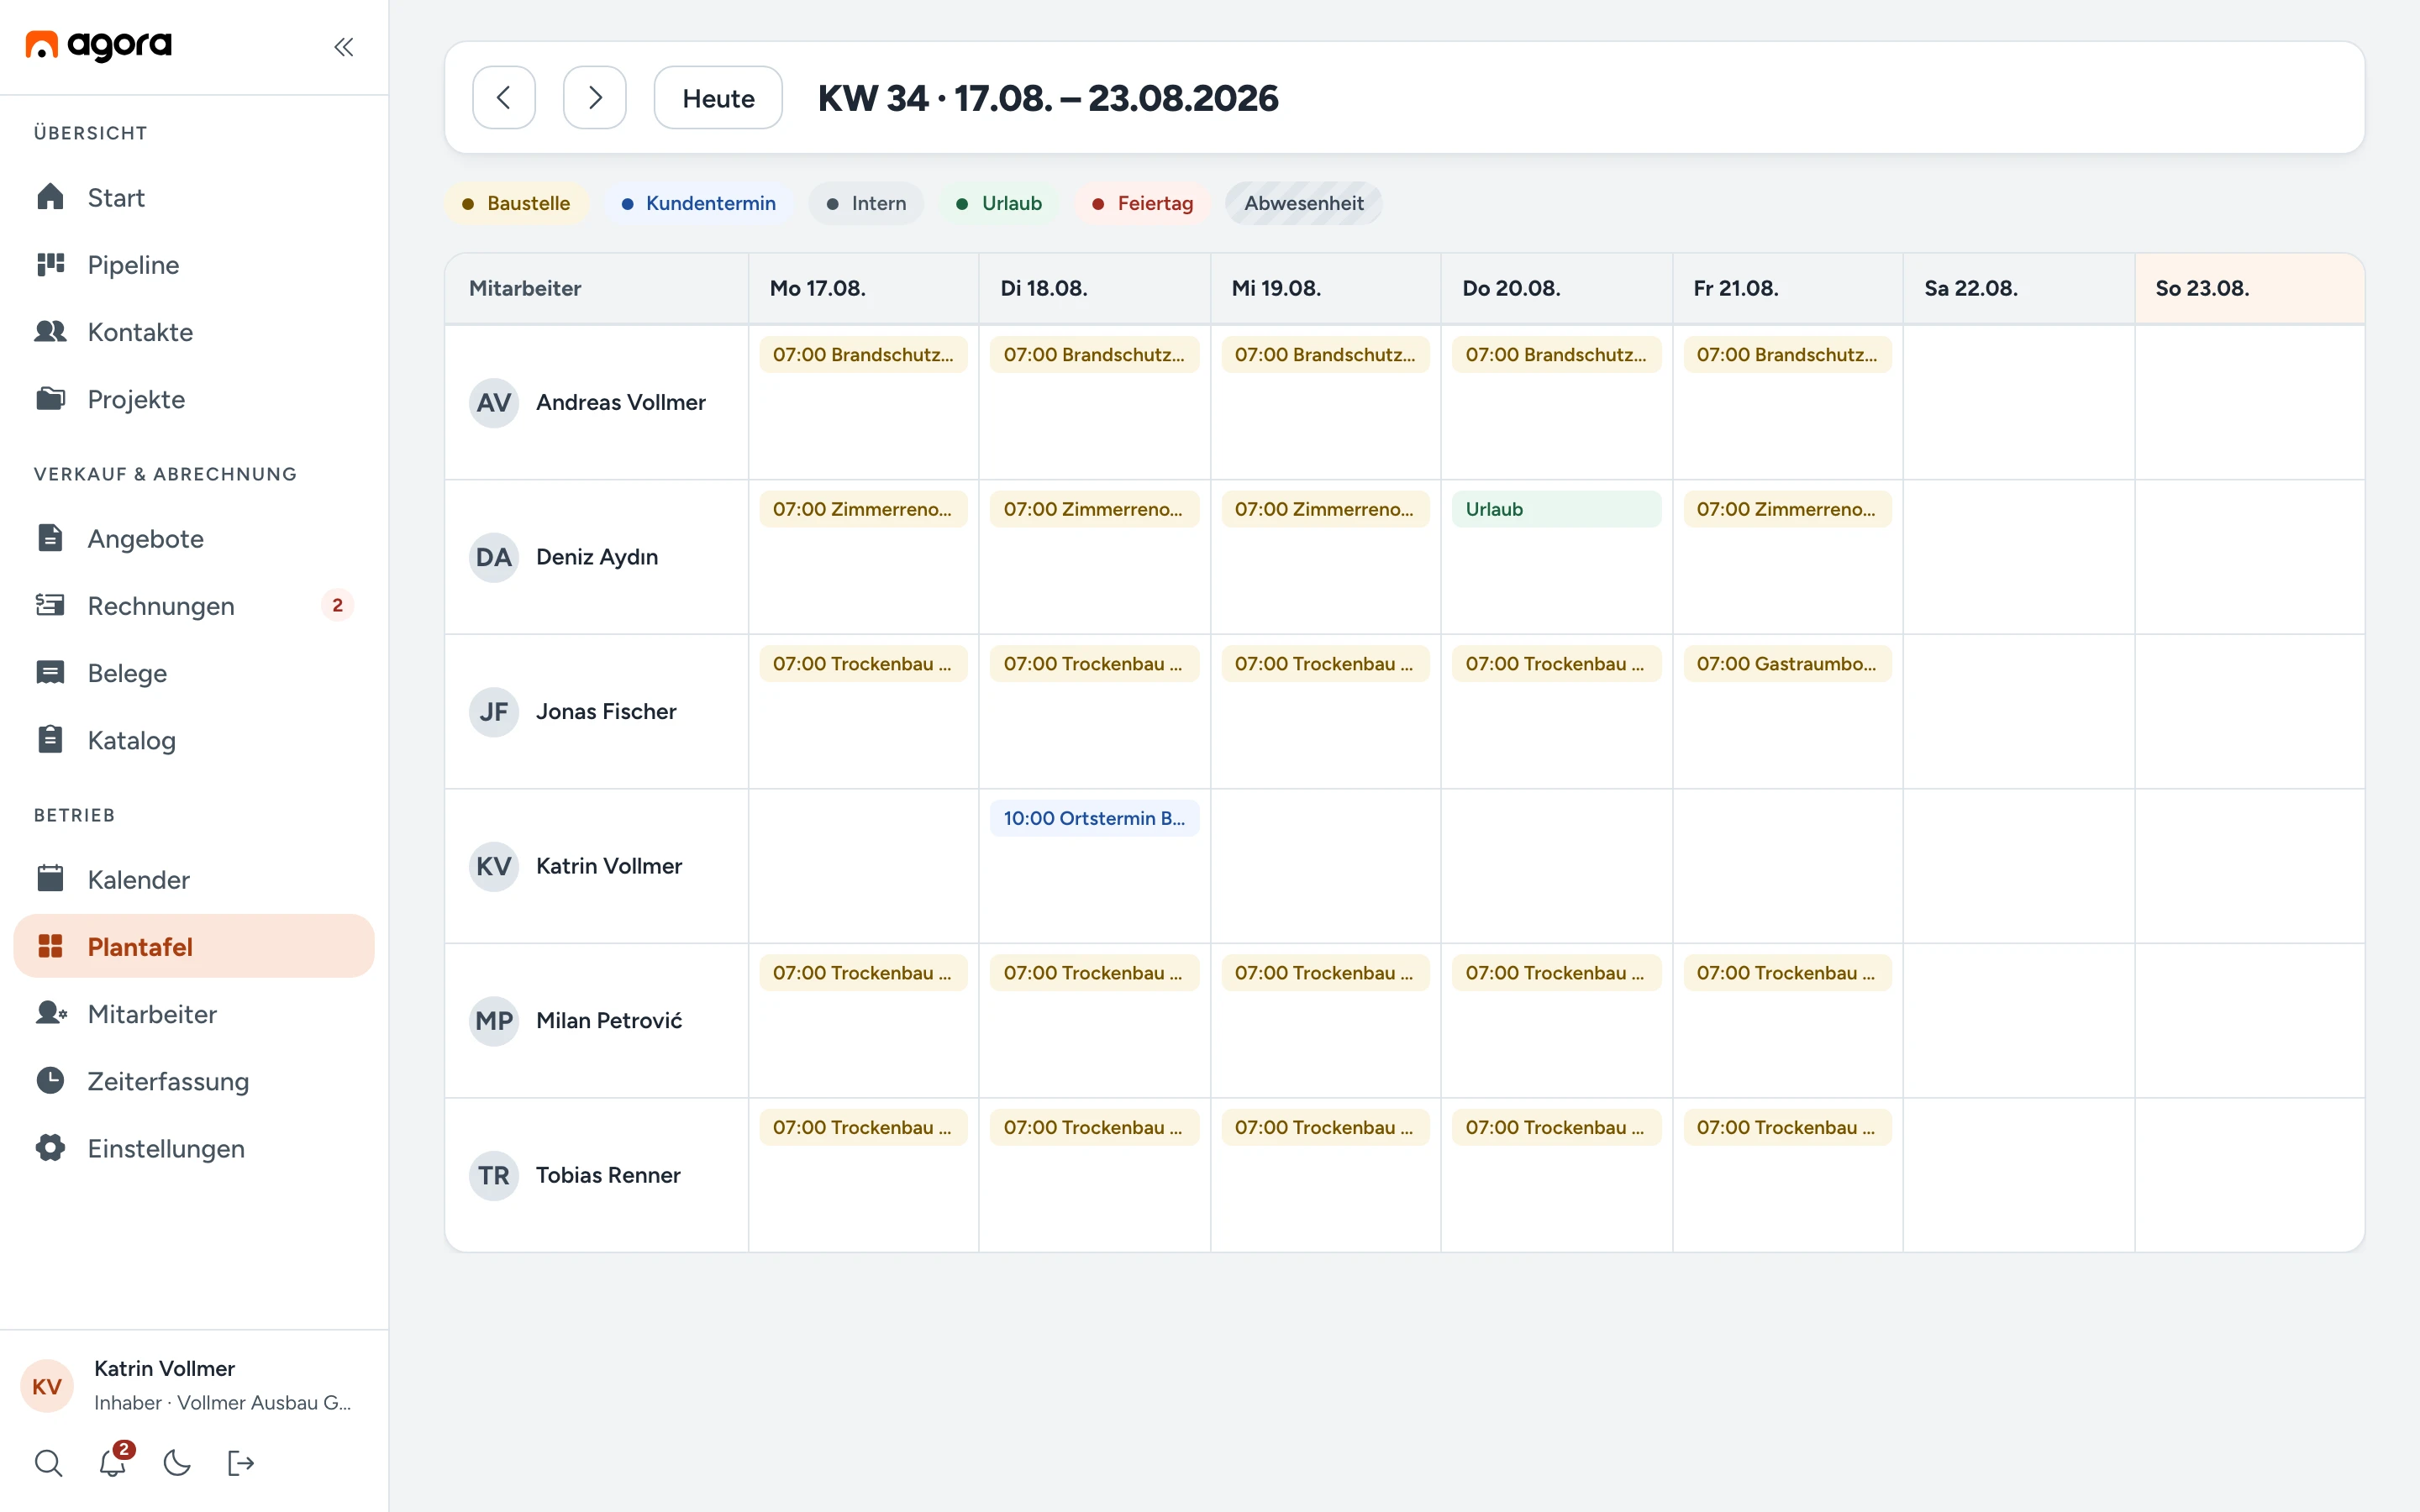Open Milan Petrović's Wednesday Trockenbau entry
2420x1512 pixels.
1325,972
